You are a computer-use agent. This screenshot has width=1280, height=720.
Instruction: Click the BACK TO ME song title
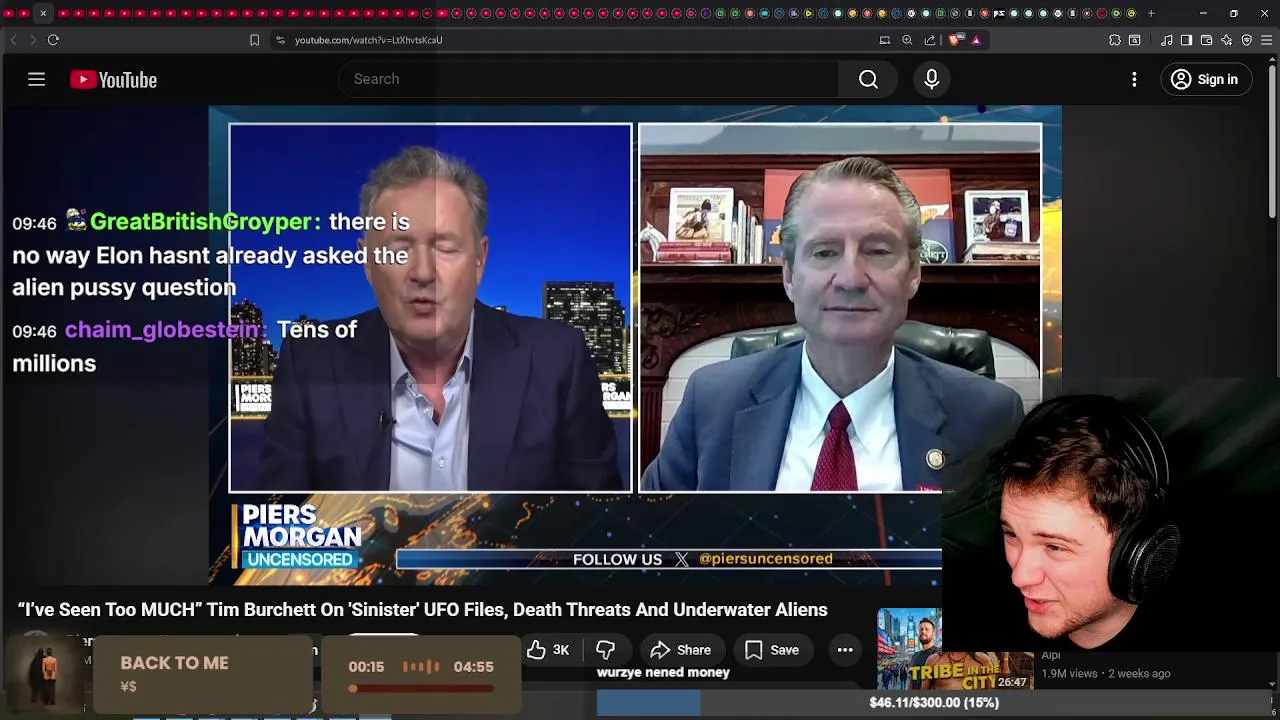[x=174, y=663]
